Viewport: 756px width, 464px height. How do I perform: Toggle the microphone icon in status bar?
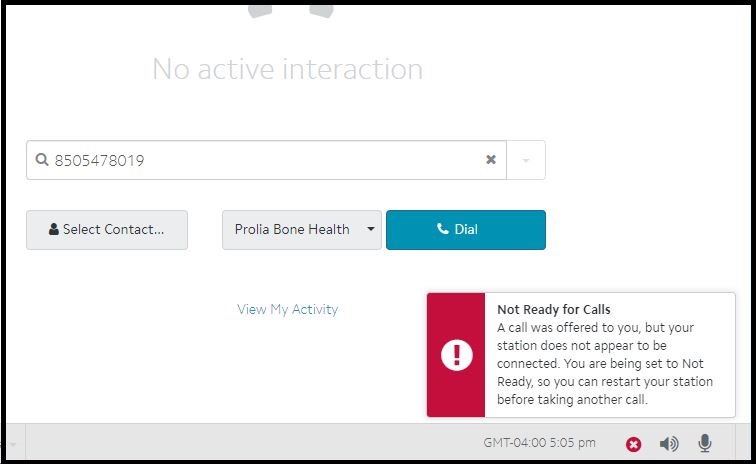[x=705, y=443]
